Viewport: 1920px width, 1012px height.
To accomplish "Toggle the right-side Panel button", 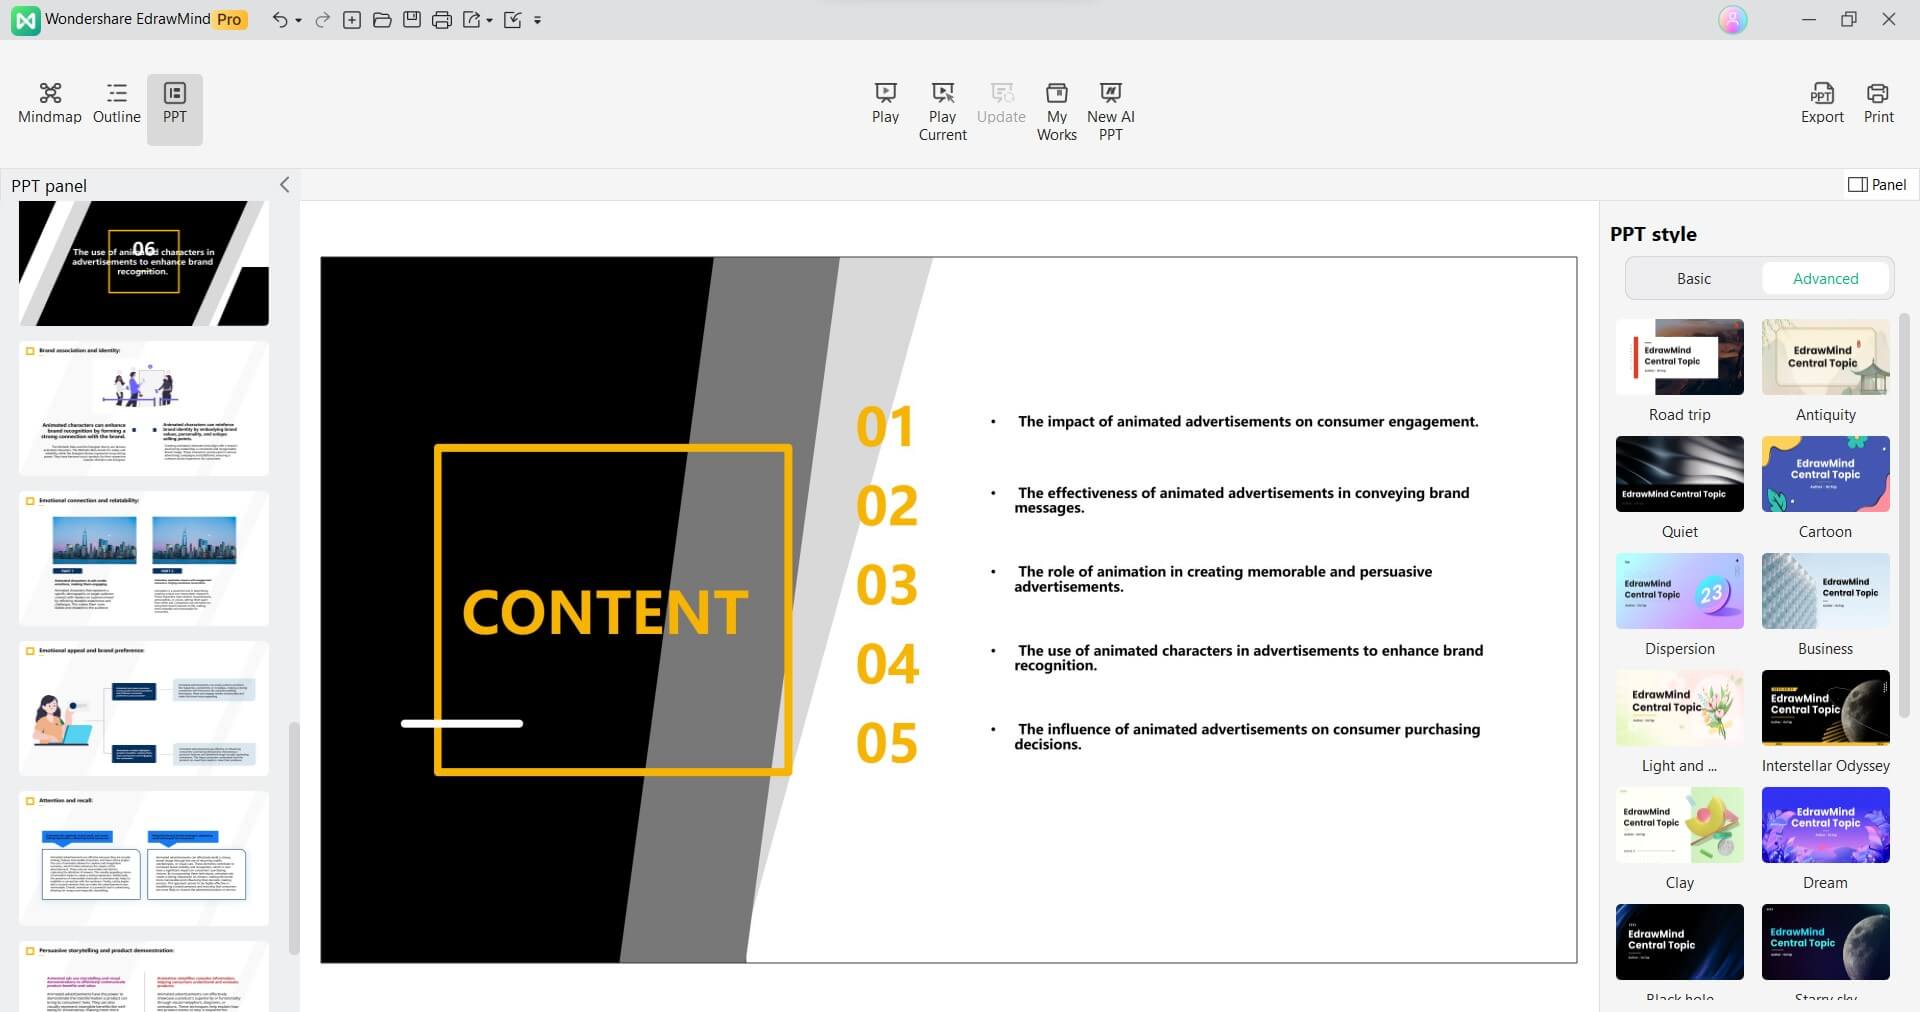I will pyautogui.click(x=1877, y=185).
